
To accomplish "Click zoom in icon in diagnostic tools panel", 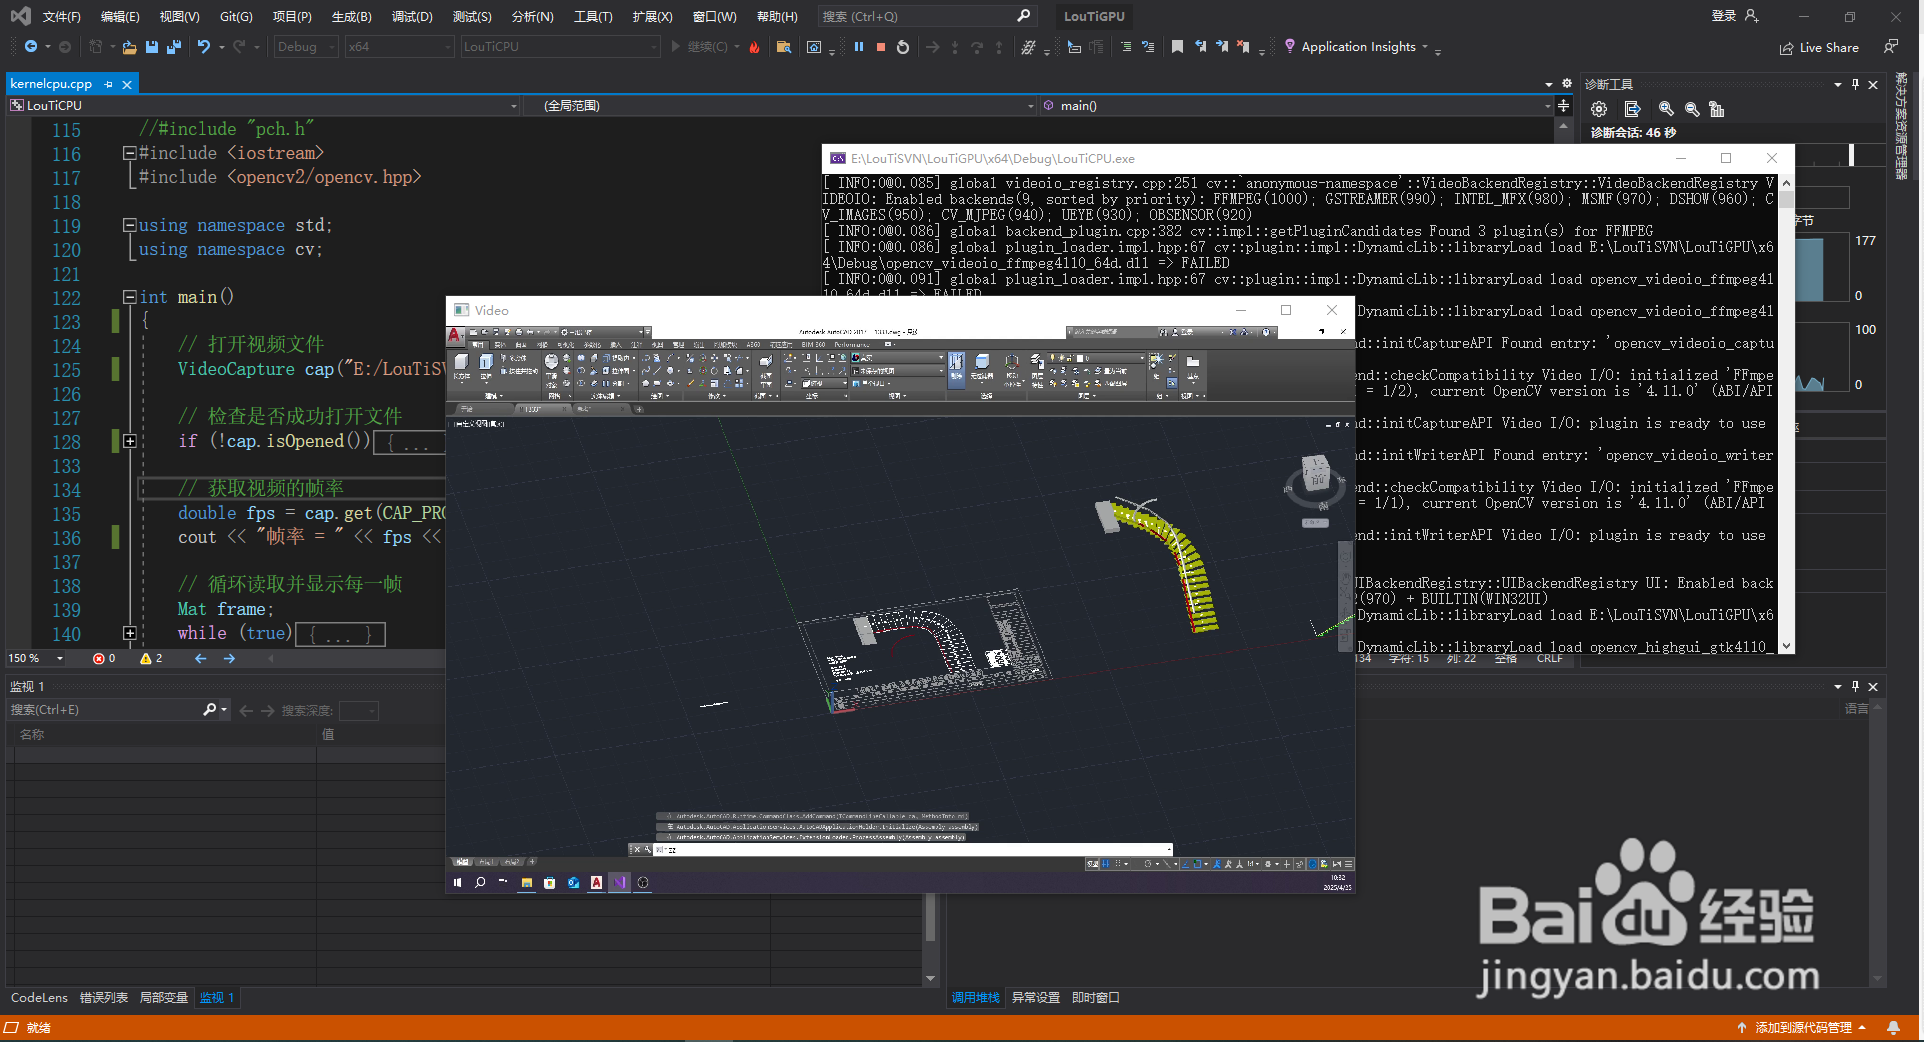I will click(1666, 110).
